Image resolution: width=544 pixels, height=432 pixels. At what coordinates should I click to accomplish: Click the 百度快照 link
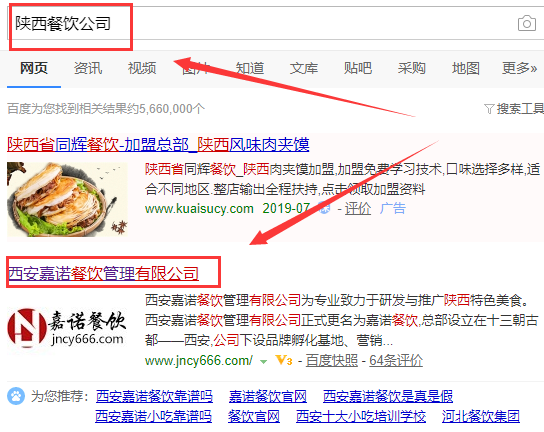pyautogui.click(x=331, y=361)
